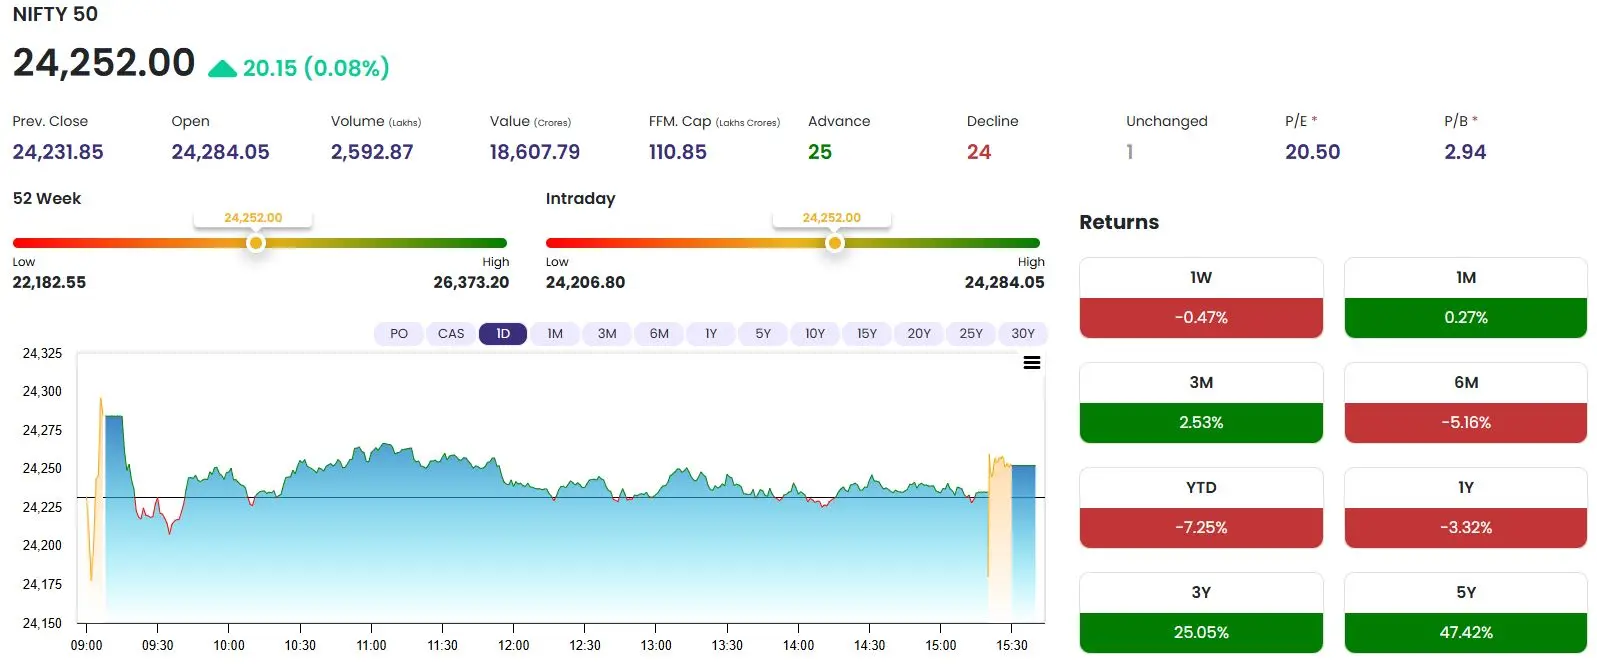This screenshot has width=1597, height=664.
Task: Click P/E value 20.50
Action: (1313, 152)
